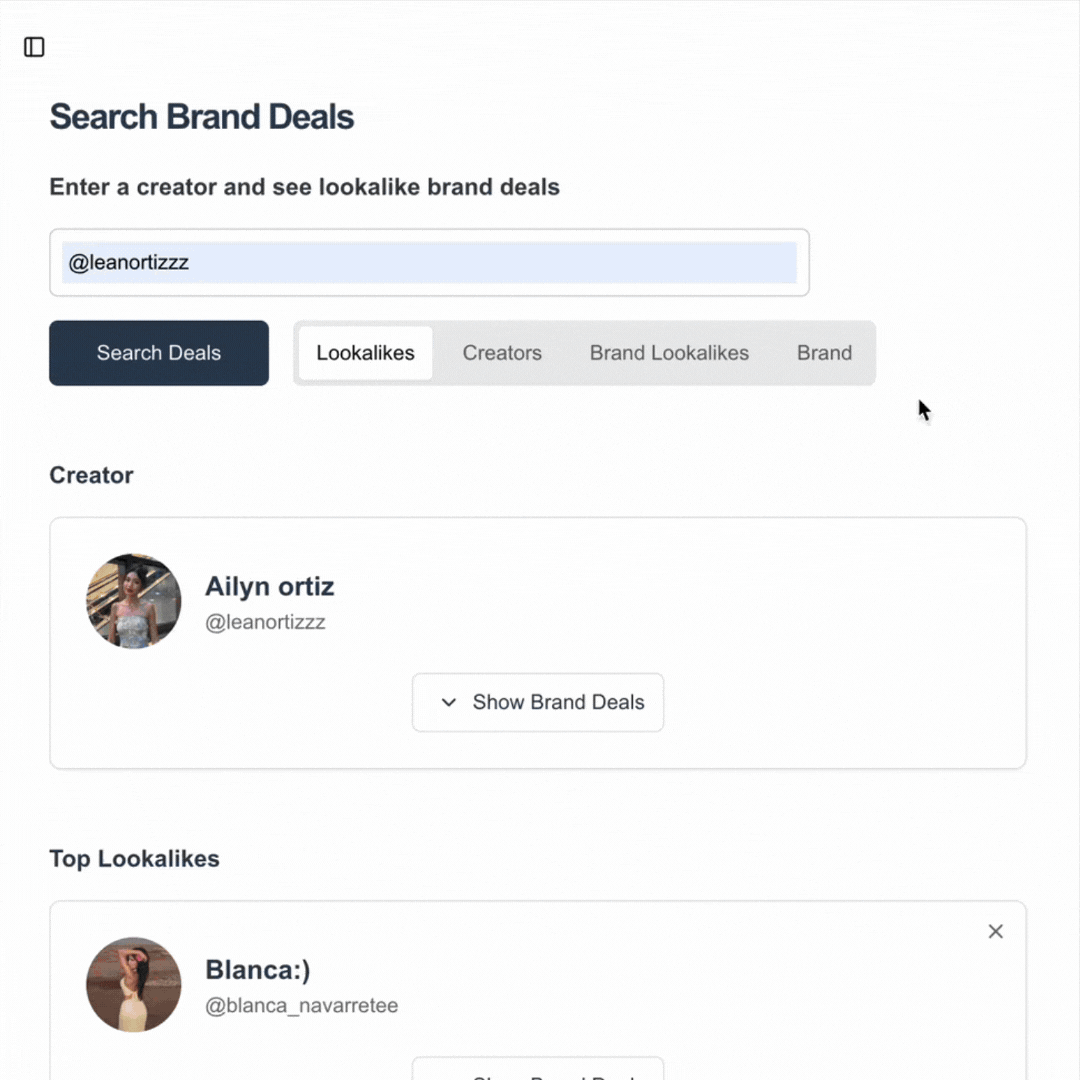The image size is (1080, 1080).
Task: Open Blanca's profile picture
Action: [133, 983]
